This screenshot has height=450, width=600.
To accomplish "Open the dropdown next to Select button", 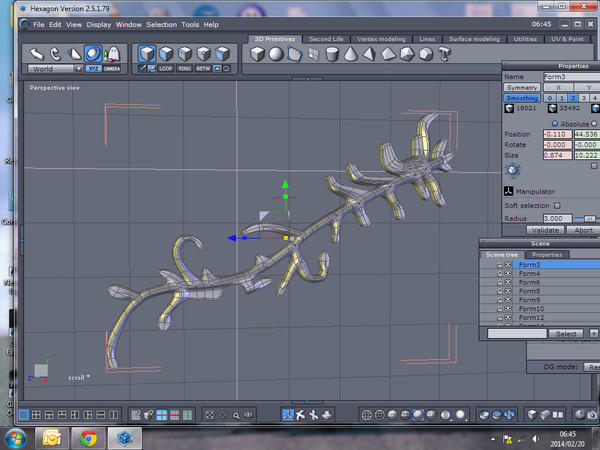I will click(x=593, y=333).
